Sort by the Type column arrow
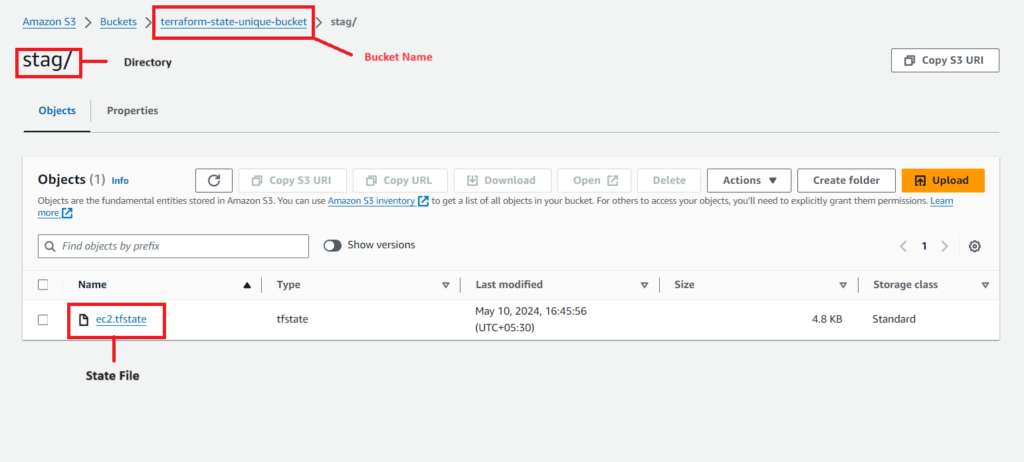Image resolution: width=1024 pixels, height=462 pixels. [x=446, y=285]
